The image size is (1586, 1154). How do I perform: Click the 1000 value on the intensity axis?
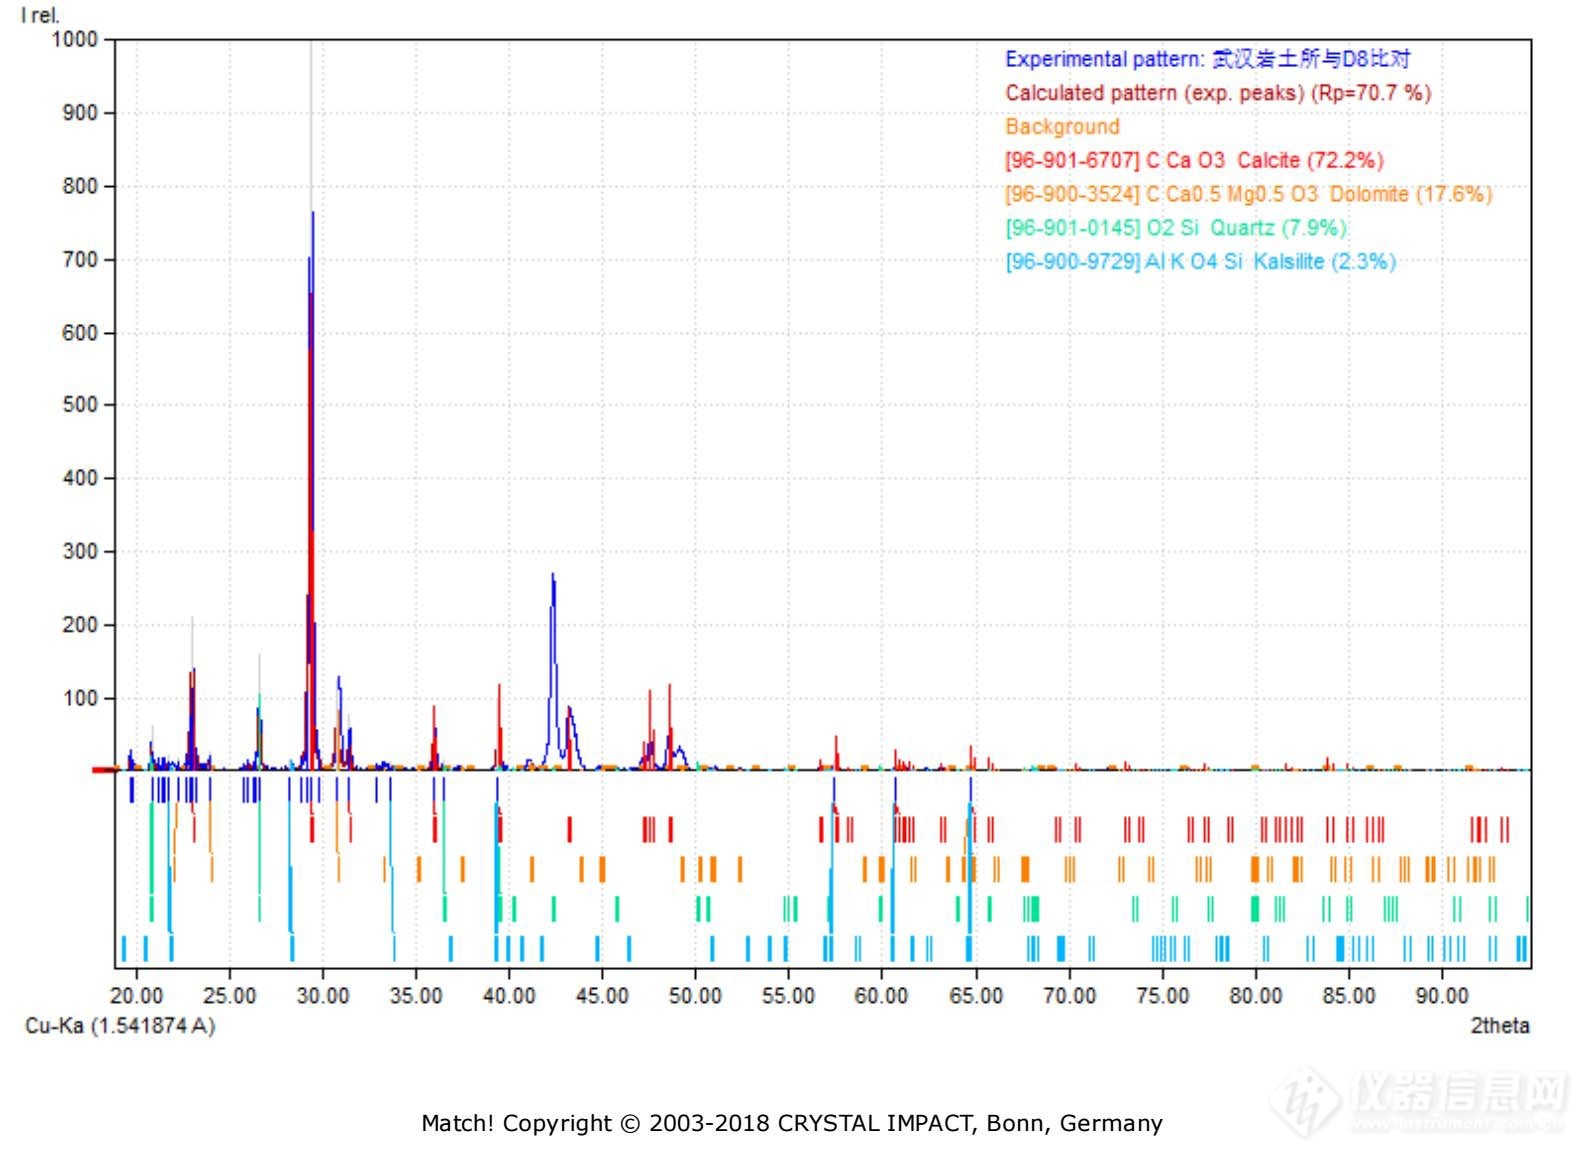(74, 39)
